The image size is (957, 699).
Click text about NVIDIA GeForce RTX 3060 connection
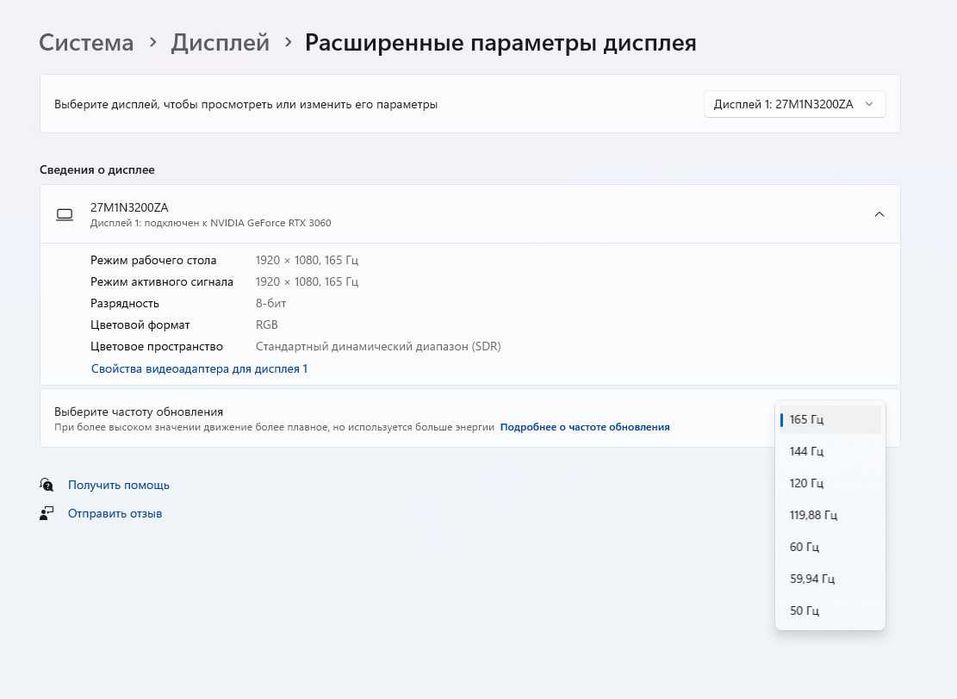211,223
